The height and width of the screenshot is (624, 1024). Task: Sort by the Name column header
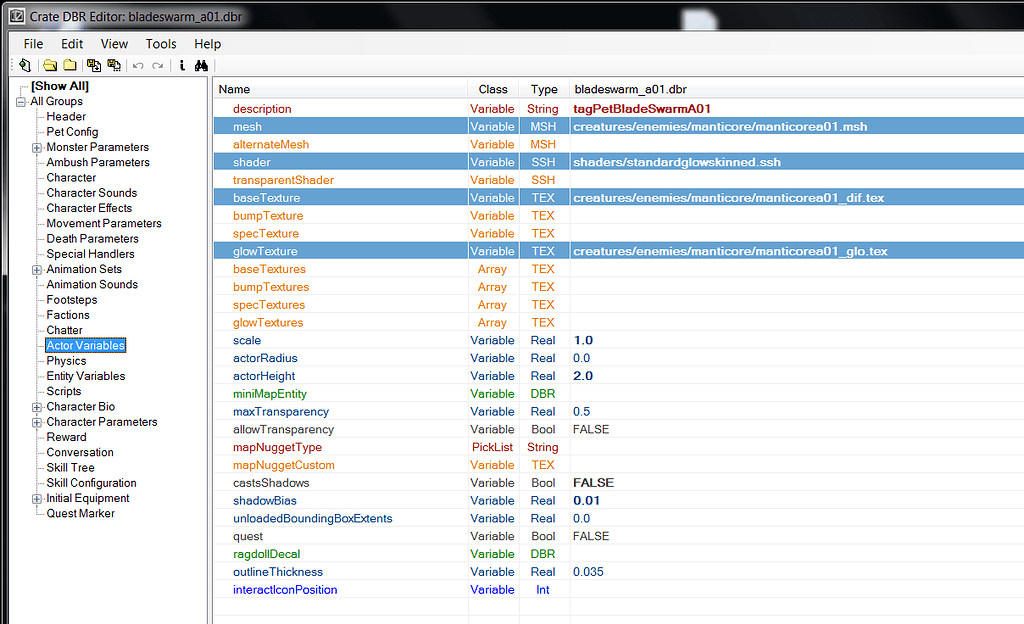pos(340,89)
